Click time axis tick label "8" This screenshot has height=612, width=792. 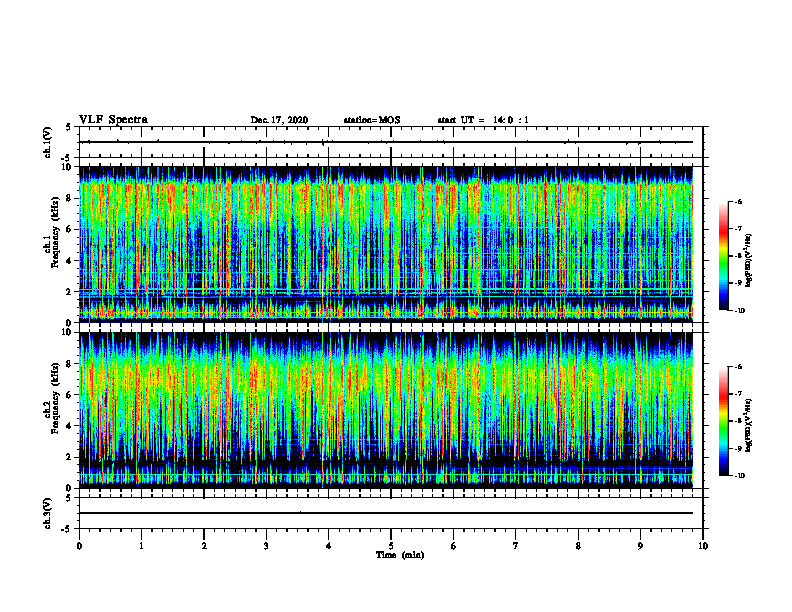click(x=578, y=546)
